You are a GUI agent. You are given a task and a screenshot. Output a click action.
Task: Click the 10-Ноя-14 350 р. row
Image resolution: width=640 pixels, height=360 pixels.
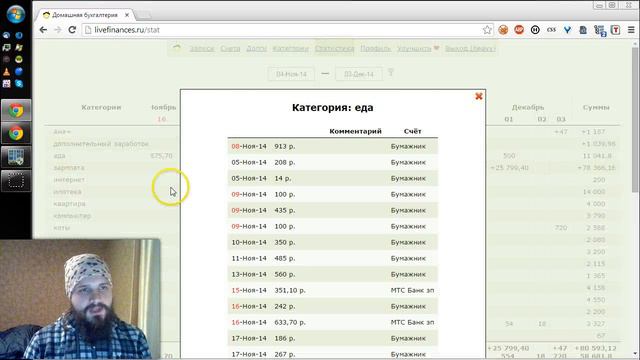(333, 242)
